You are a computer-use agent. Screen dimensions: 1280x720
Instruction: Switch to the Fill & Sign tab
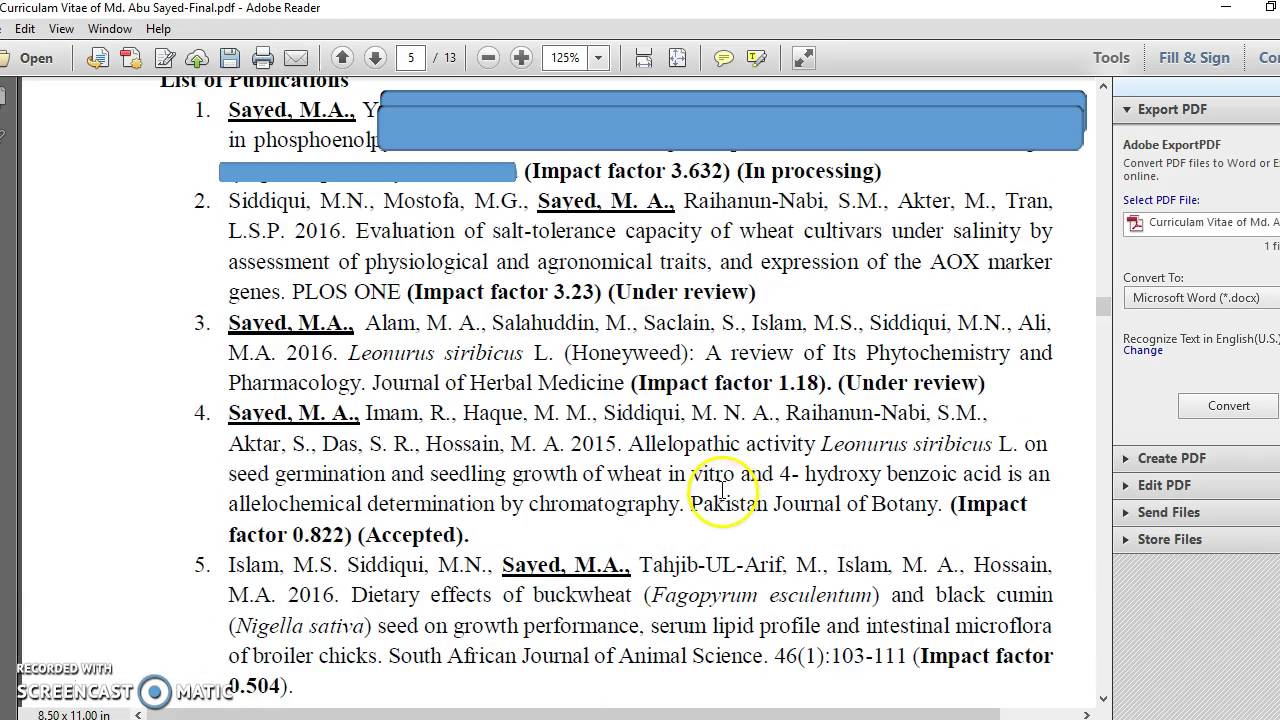pyautogui.click(x=1194, y=58)
